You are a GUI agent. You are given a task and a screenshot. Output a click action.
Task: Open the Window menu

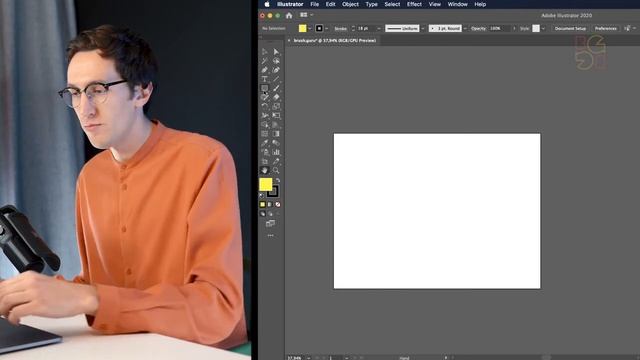458,4
